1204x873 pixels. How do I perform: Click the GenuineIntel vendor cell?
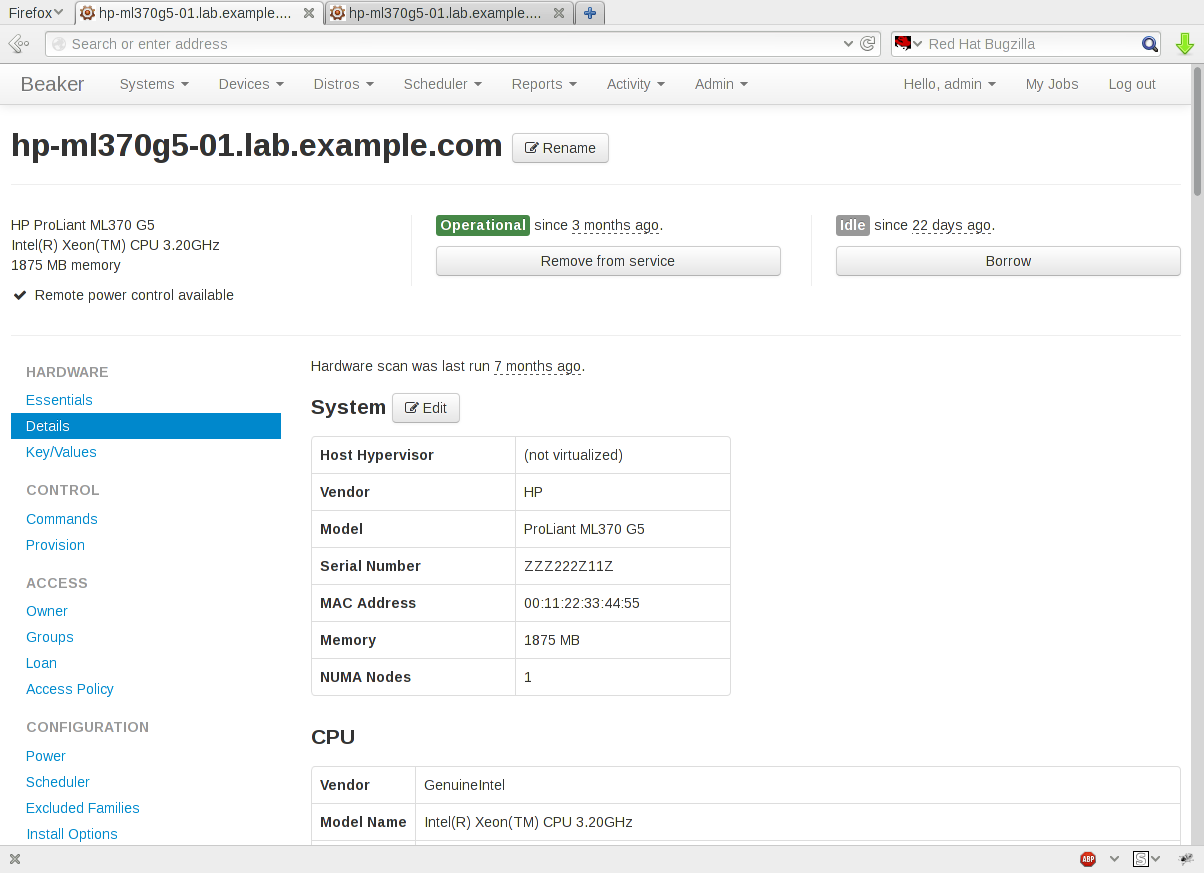click(x=798, y=785)
